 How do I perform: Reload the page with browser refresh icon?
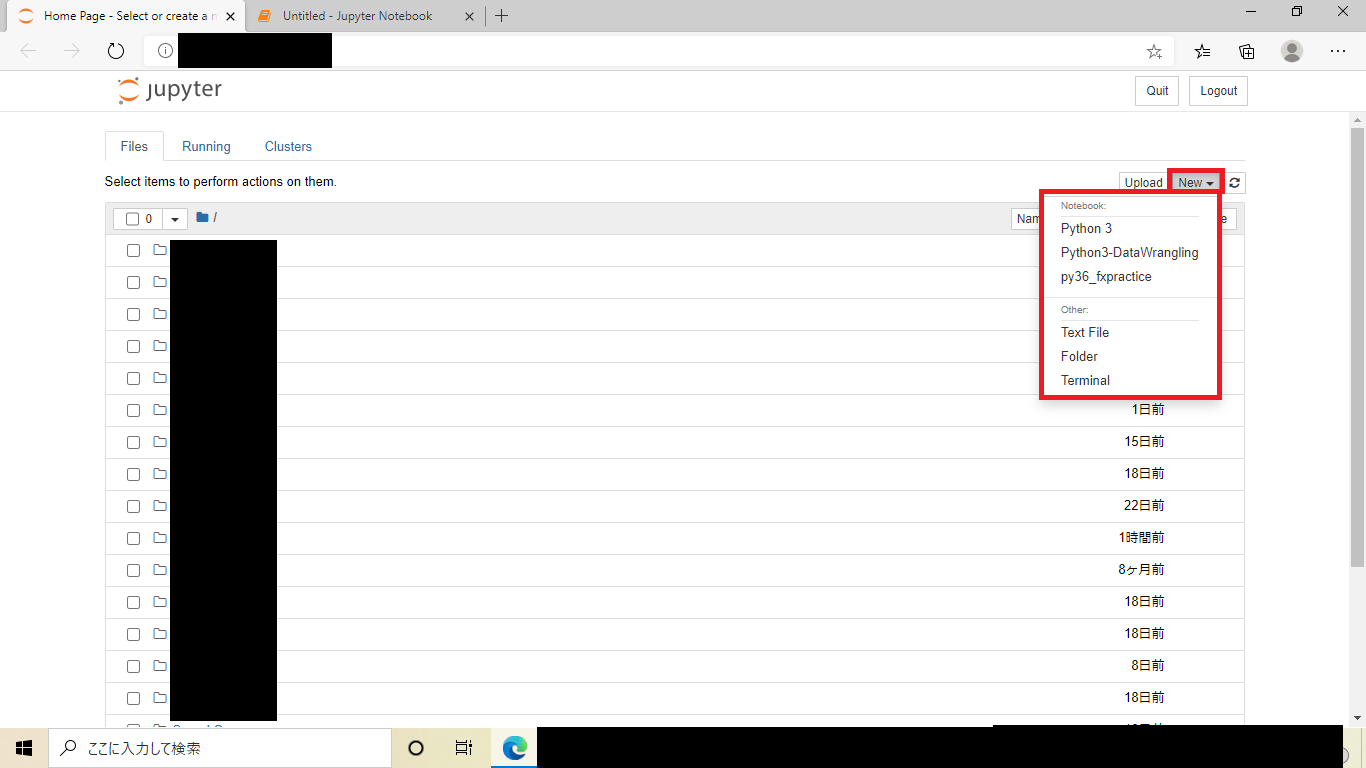116,51
